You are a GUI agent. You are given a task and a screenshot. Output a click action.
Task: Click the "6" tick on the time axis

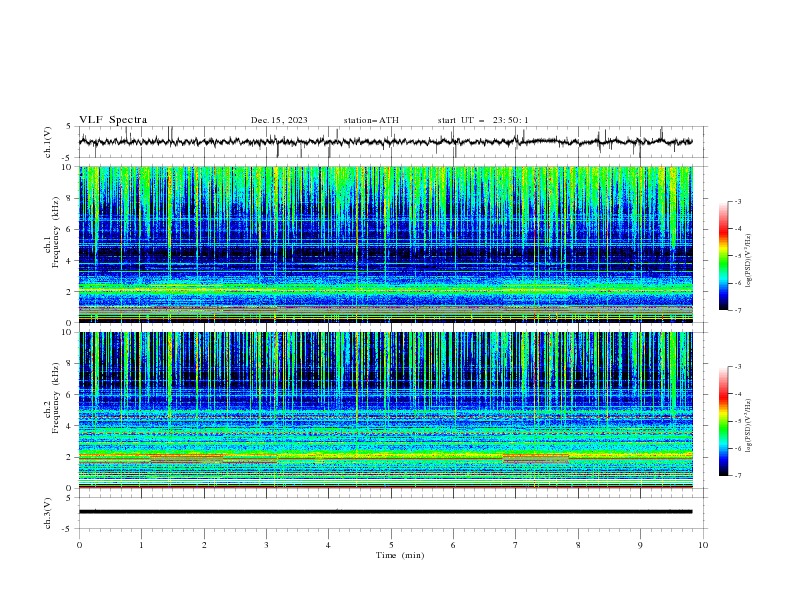453,545
